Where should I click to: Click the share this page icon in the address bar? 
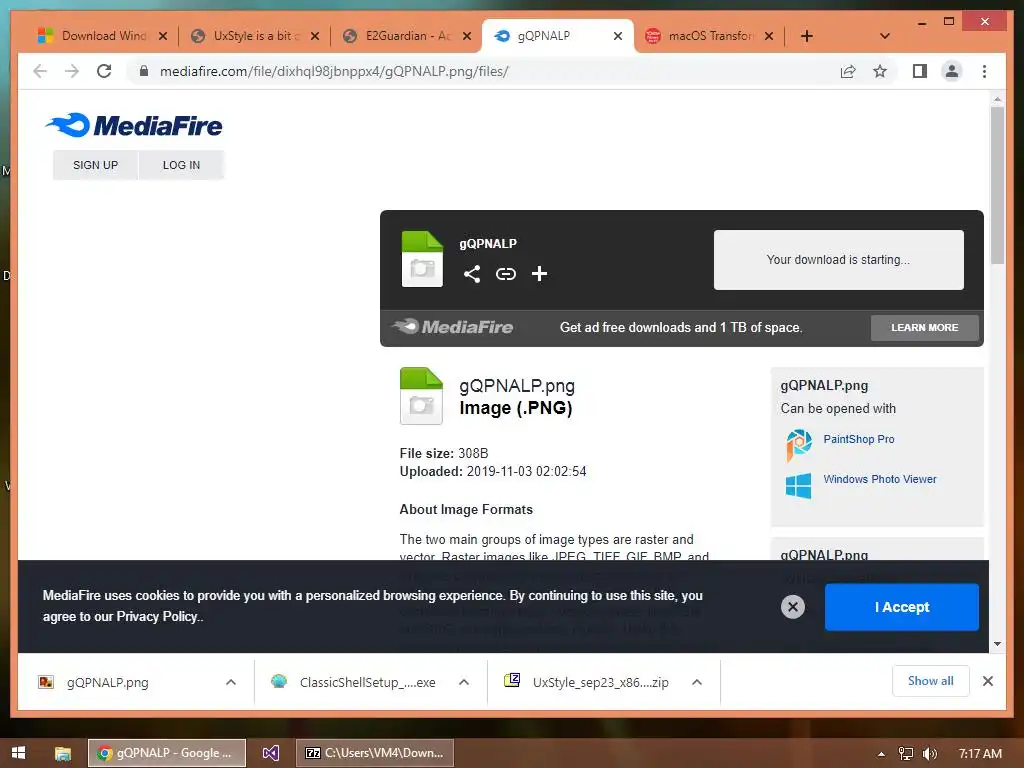click(848, 71)
